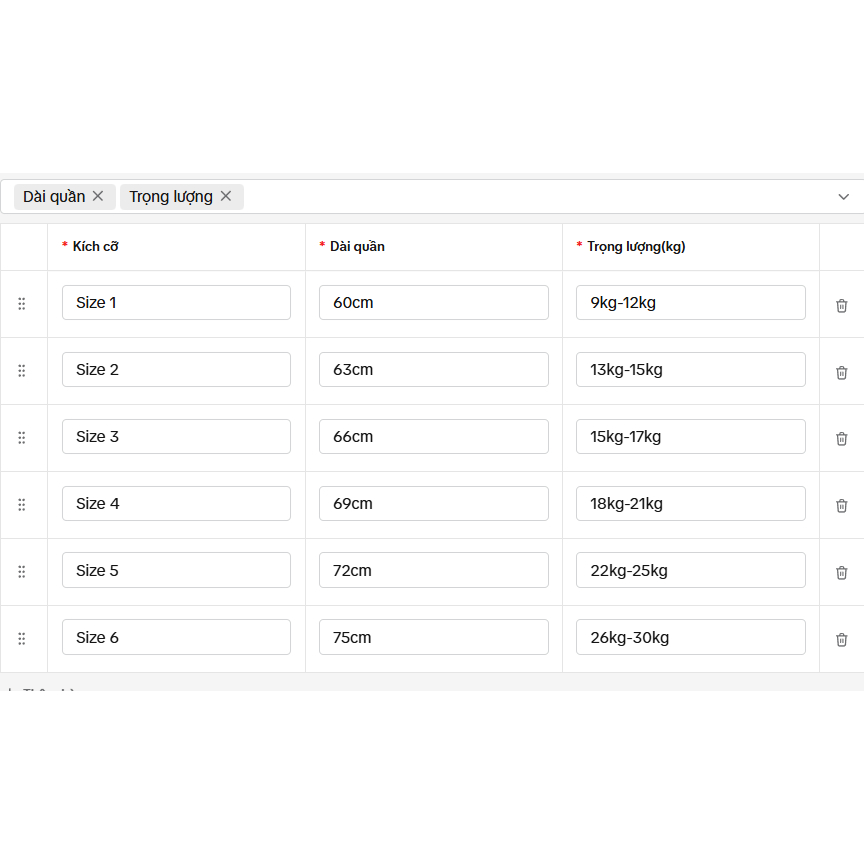This screenshot has height=864, width=864.
Task: Delete the Size 1 row with trash icon
Action: (x=841, y=306)
